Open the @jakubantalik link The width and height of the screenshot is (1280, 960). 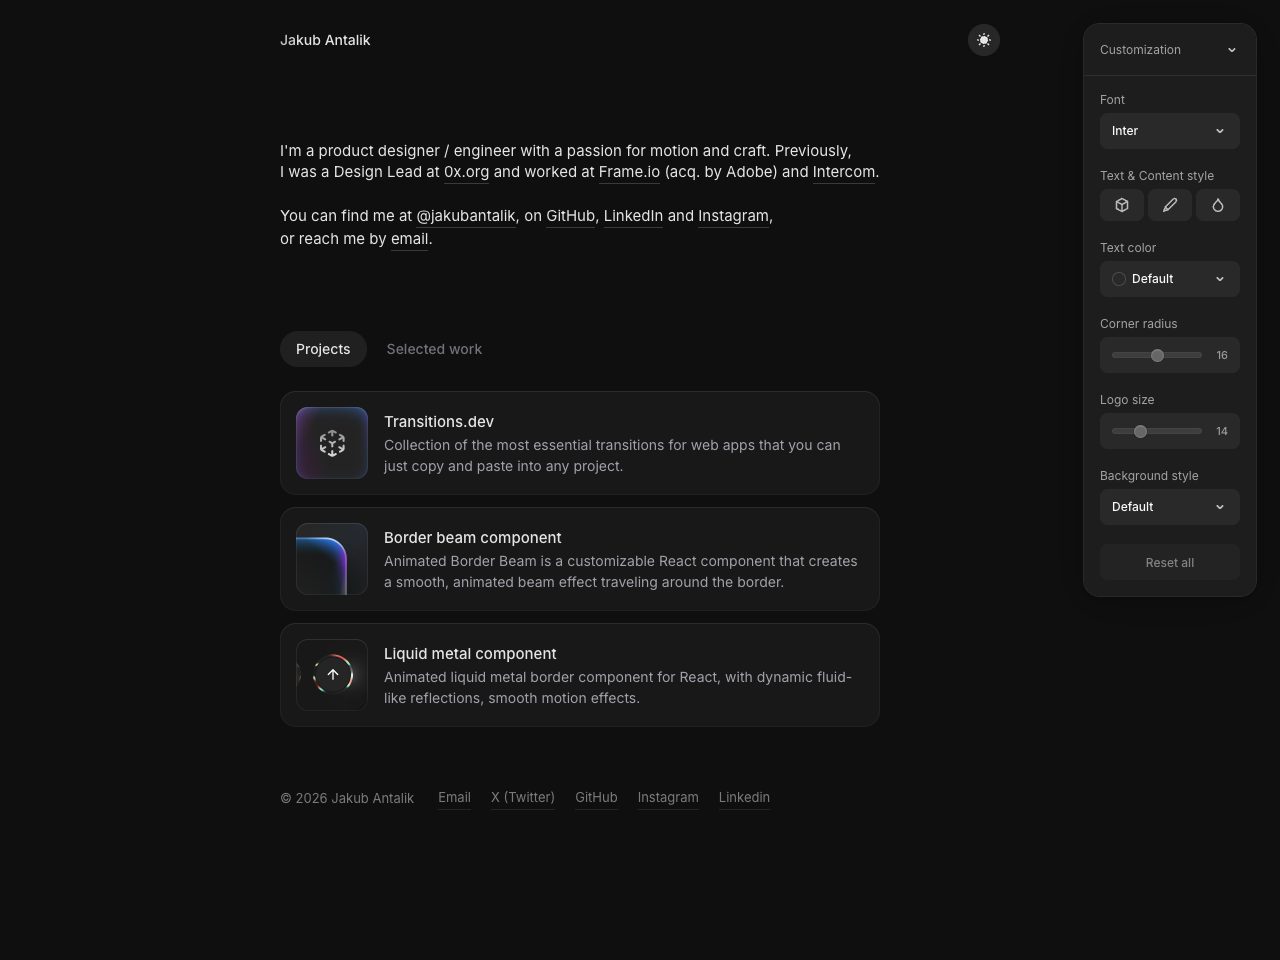point(466,216)
